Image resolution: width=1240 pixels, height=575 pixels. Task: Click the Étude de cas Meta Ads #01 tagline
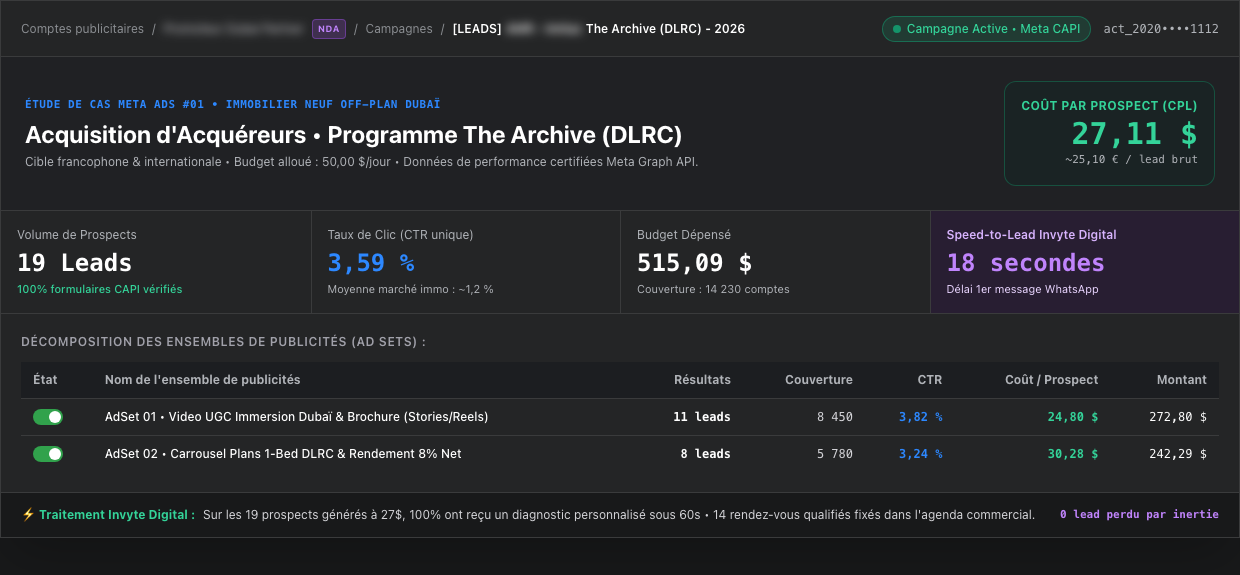(x=233, y=104)
